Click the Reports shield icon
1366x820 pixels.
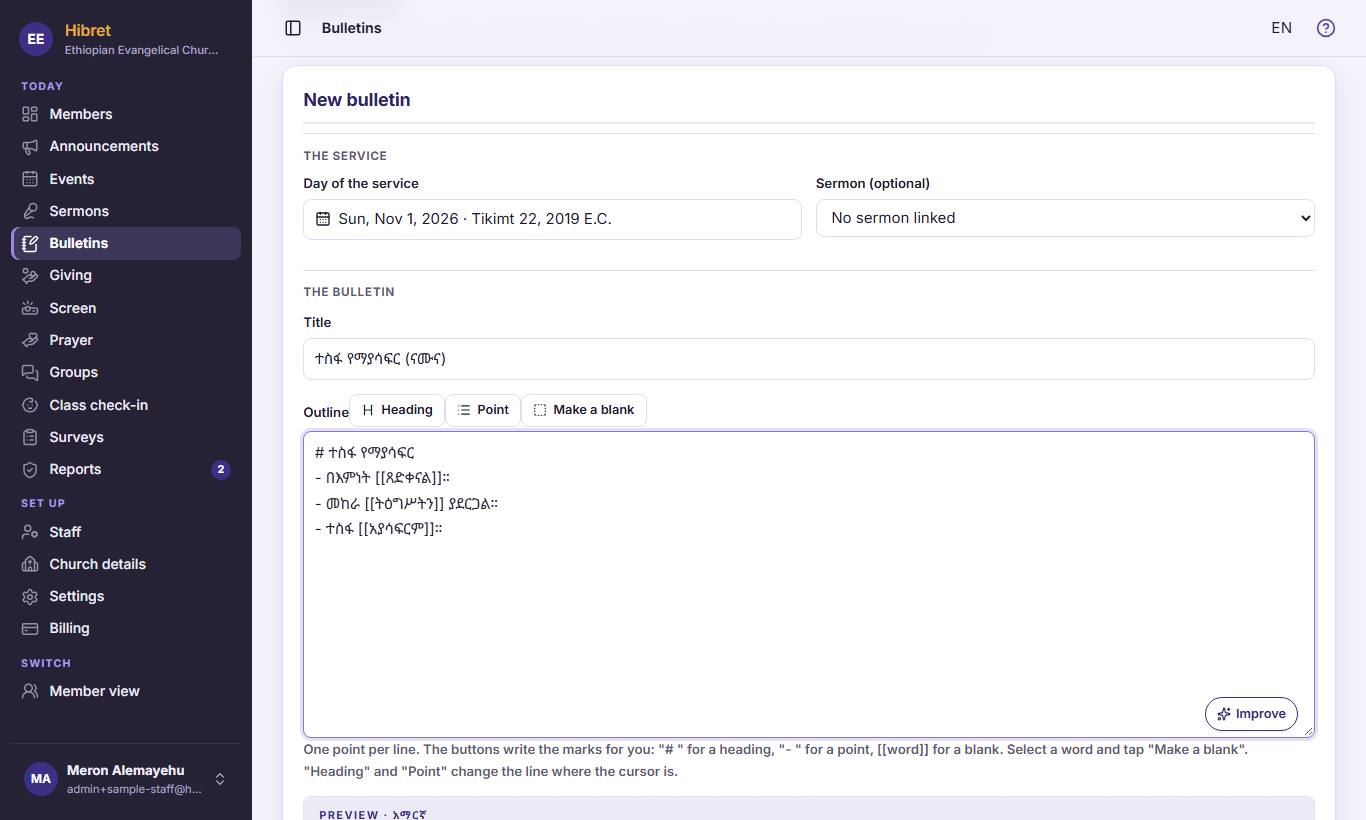pyautogui.click(x=30, y=469)
